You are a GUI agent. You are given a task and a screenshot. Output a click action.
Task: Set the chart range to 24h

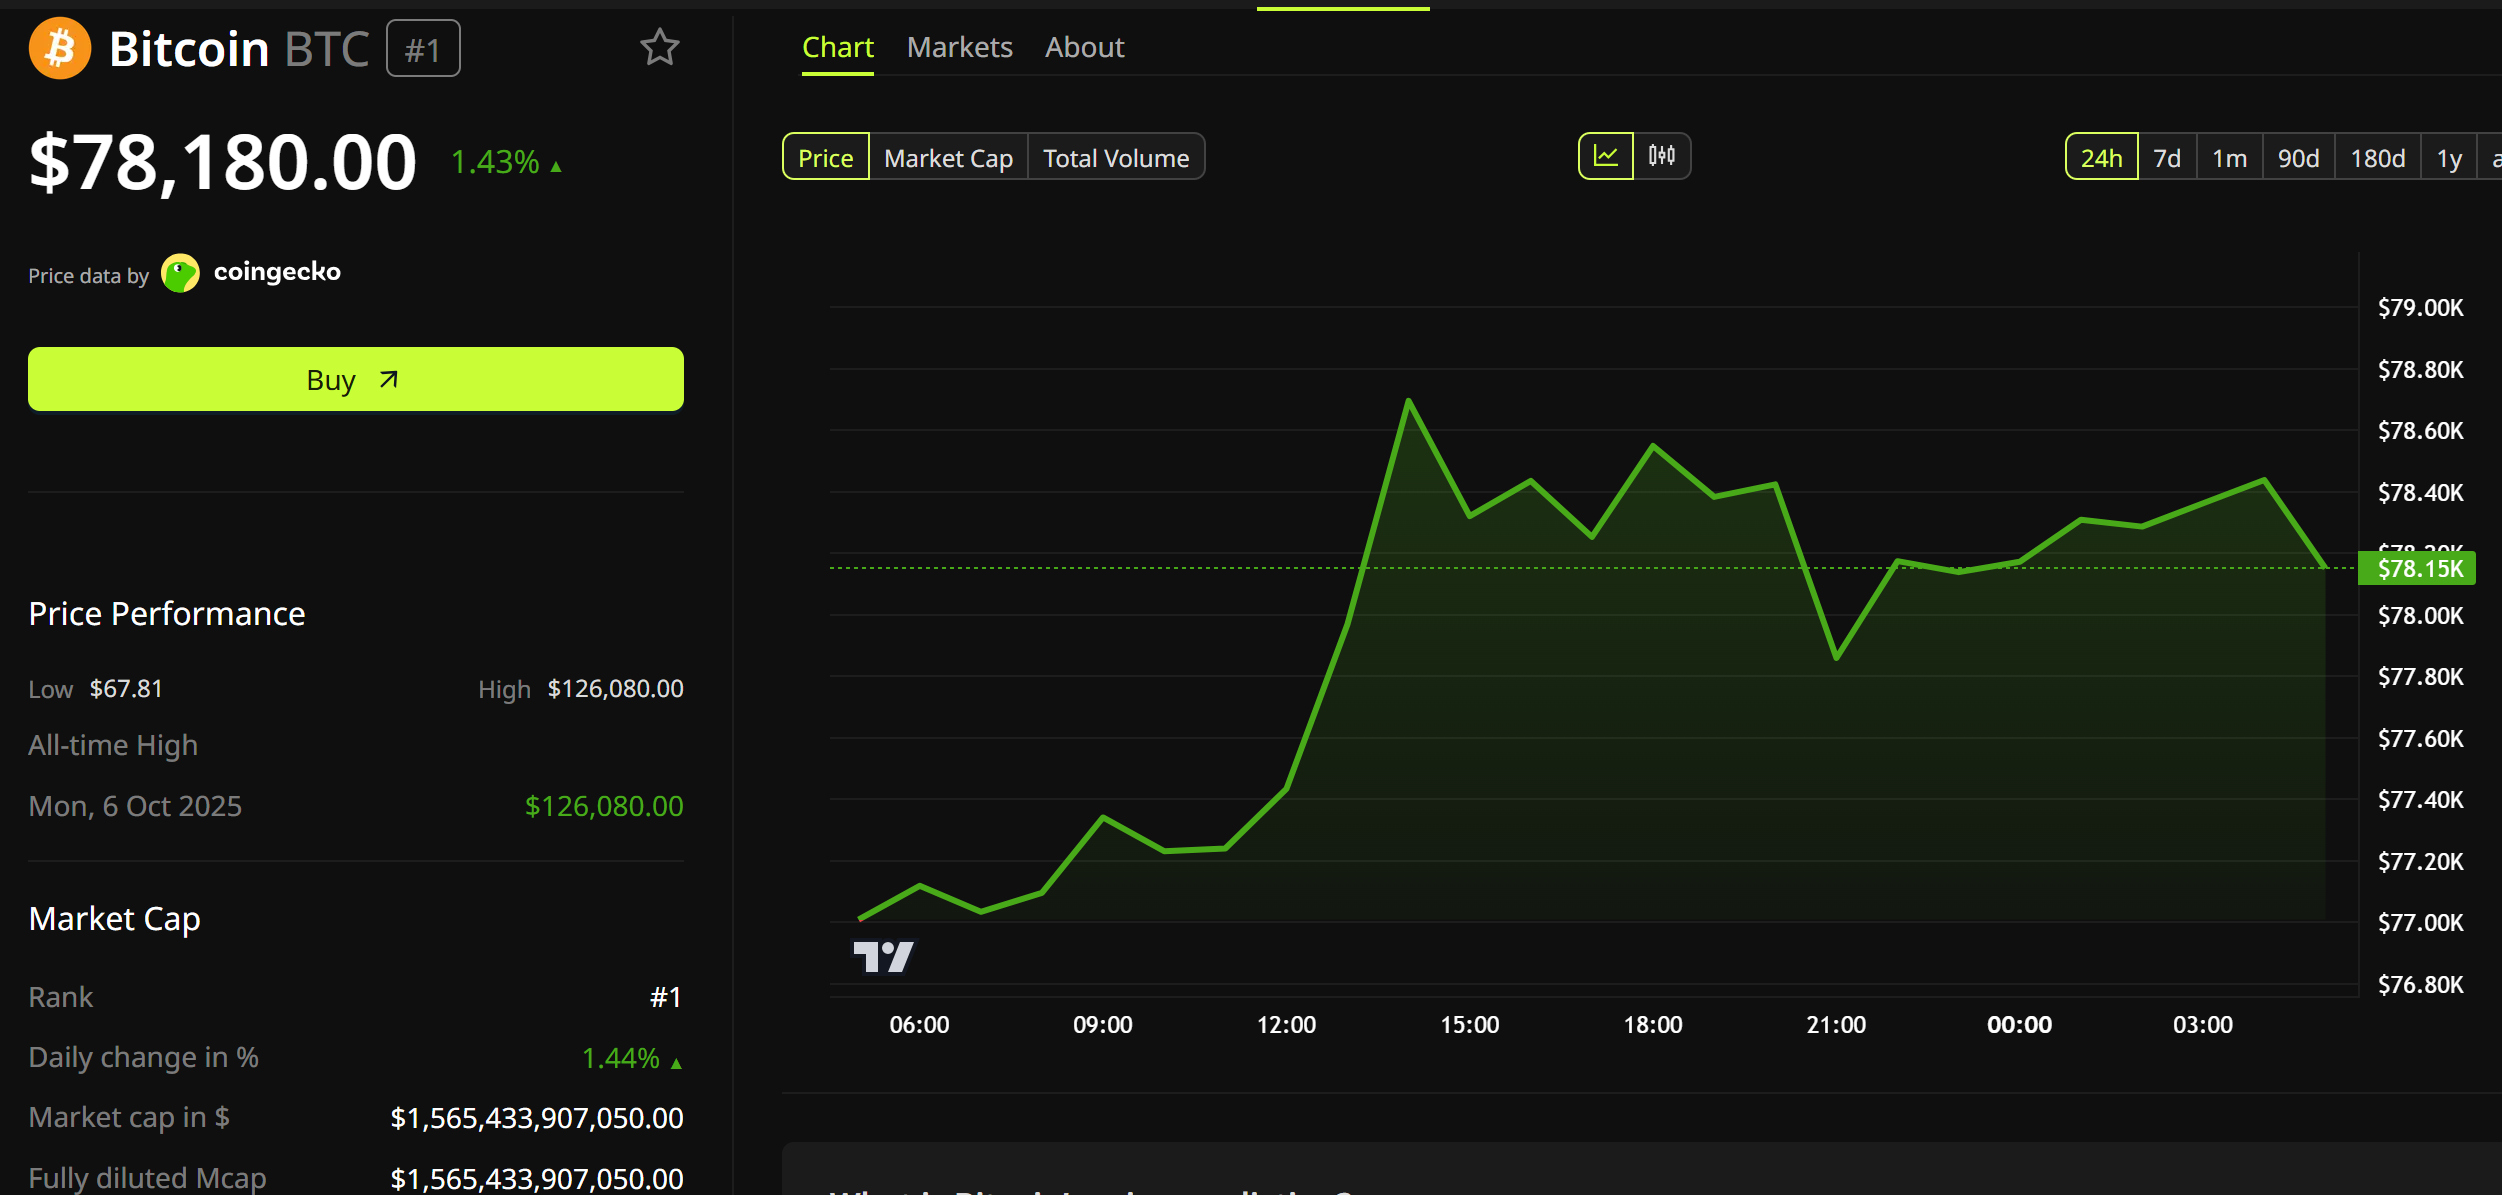pyautogui.click(x=2102, y=157)
